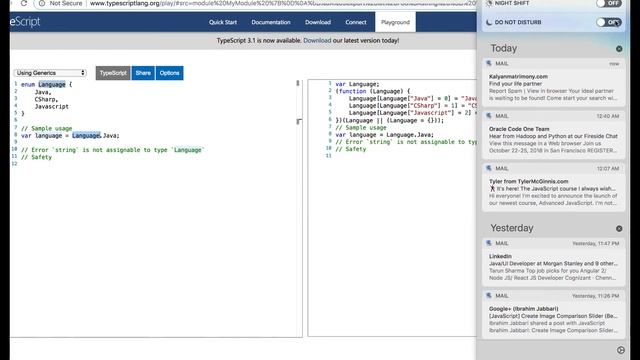Open the Quick Start menu item

[x=223, y=22]
